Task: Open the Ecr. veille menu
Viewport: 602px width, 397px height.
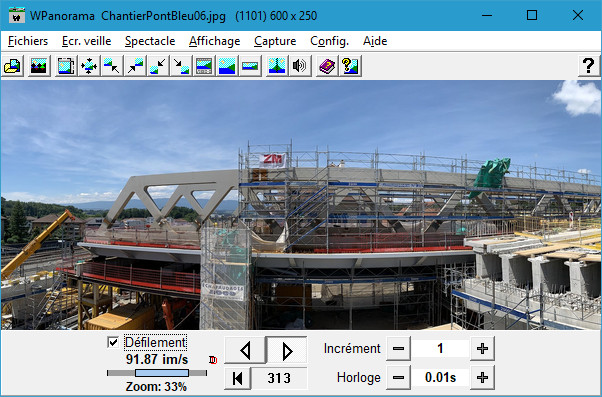Action: click(86, 41)
